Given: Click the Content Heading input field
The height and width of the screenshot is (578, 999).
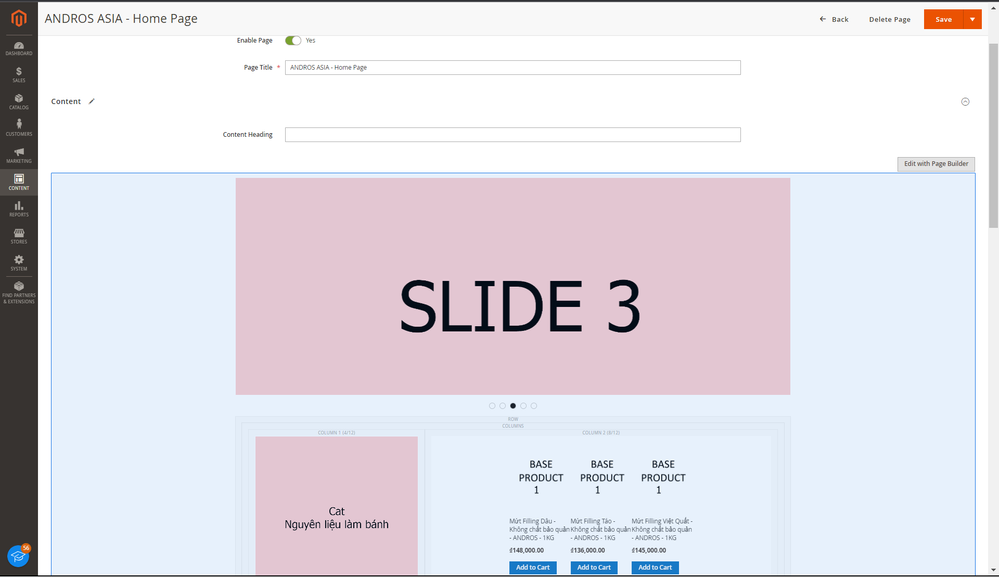Looking at the screenshot, I should pyautogui.click(x=512, y=135).
